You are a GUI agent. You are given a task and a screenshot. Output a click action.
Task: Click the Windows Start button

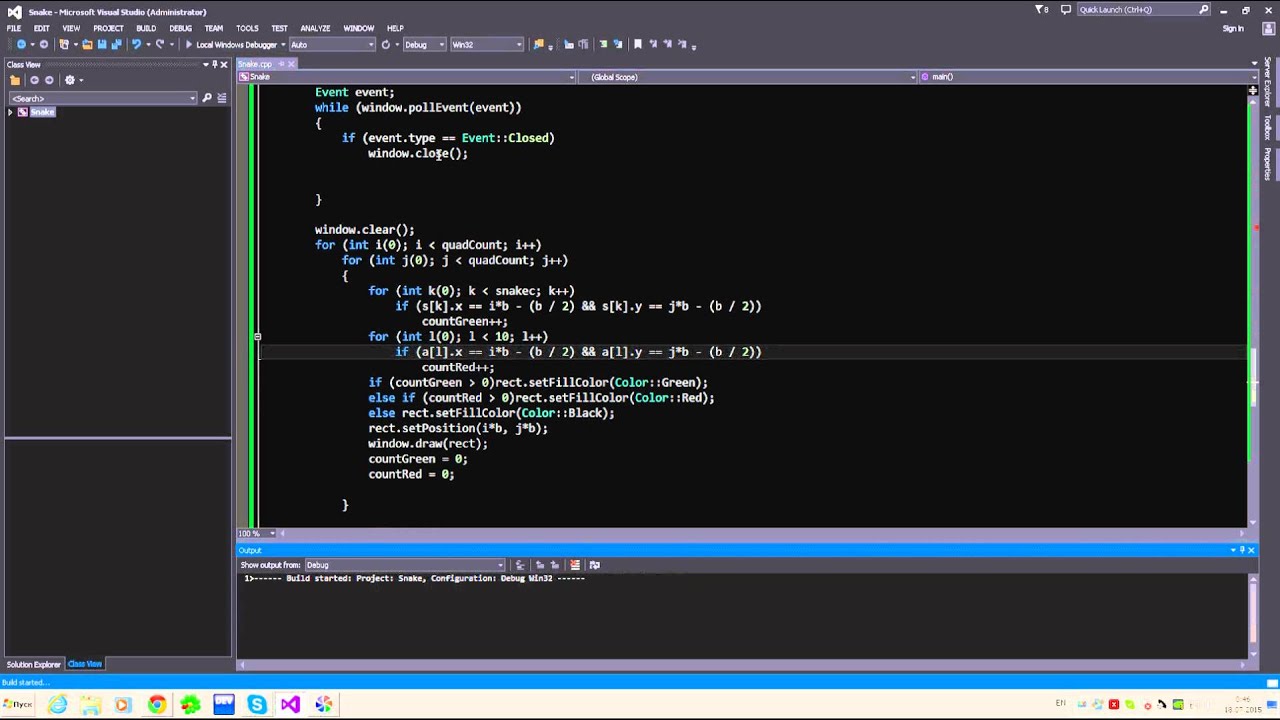pyautogui.click(x=18, y=704)
